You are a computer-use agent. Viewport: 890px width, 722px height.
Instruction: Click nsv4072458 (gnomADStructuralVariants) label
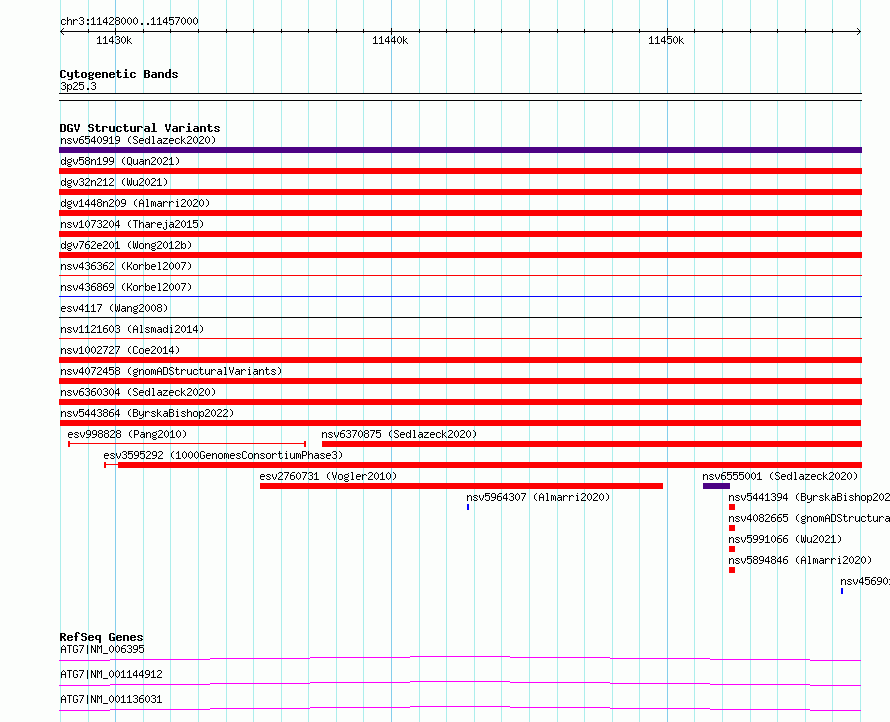[171, 371]
